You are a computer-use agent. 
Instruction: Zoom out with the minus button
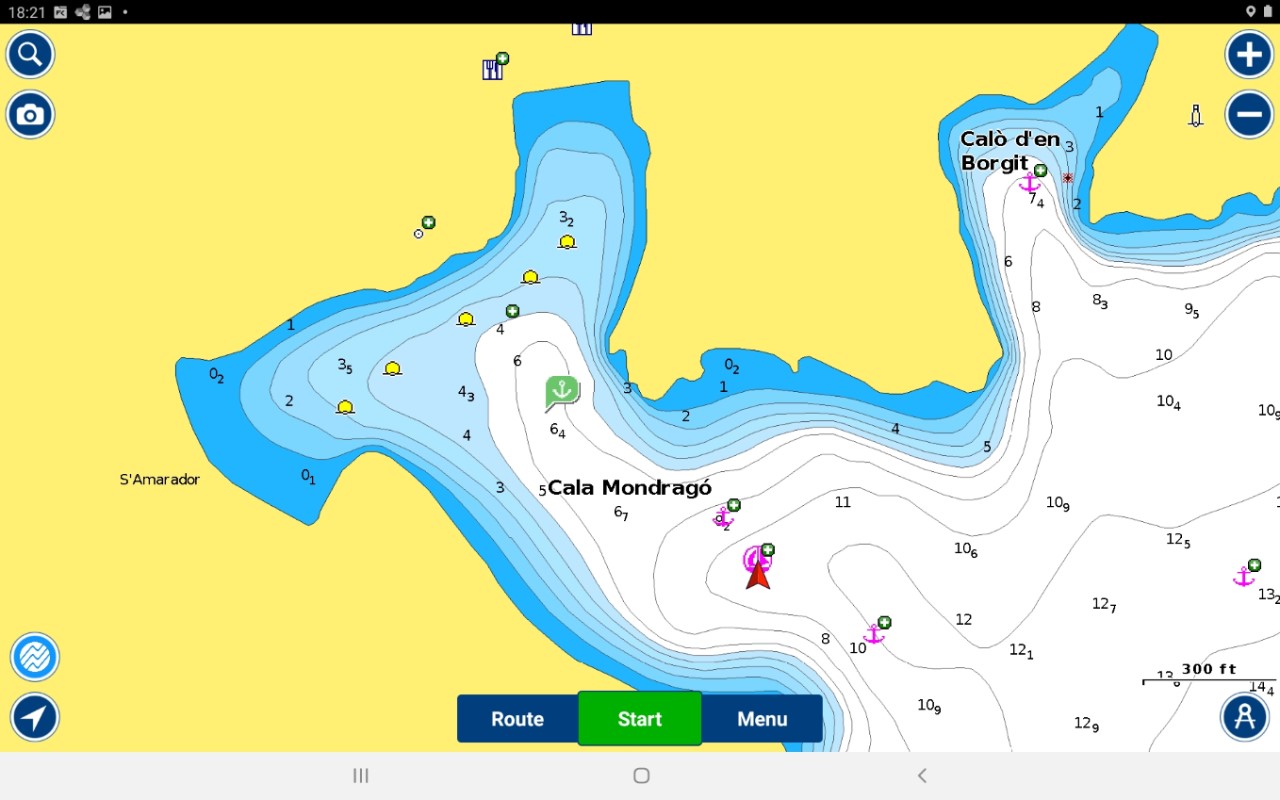[1249, 115]
